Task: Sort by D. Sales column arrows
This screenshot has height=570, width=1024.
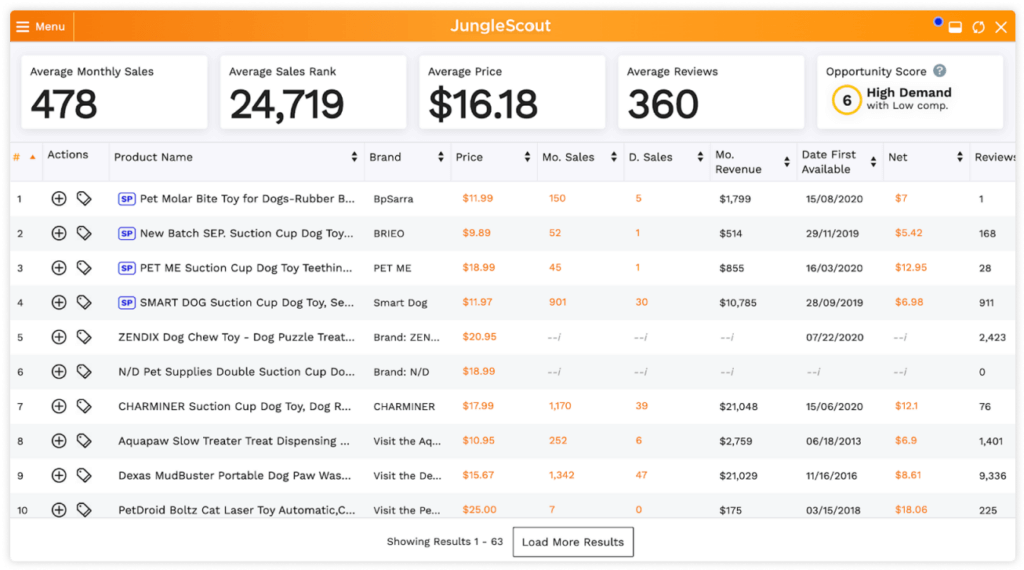Action: click(x=700, y=157)
